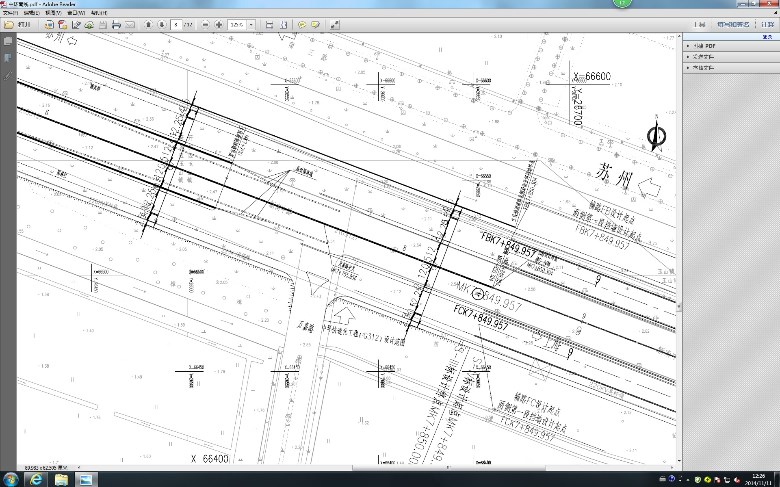Click the Print icon in toolbar
The width and height of the screenshot is (780, 487).
click(x=116, y=23)
